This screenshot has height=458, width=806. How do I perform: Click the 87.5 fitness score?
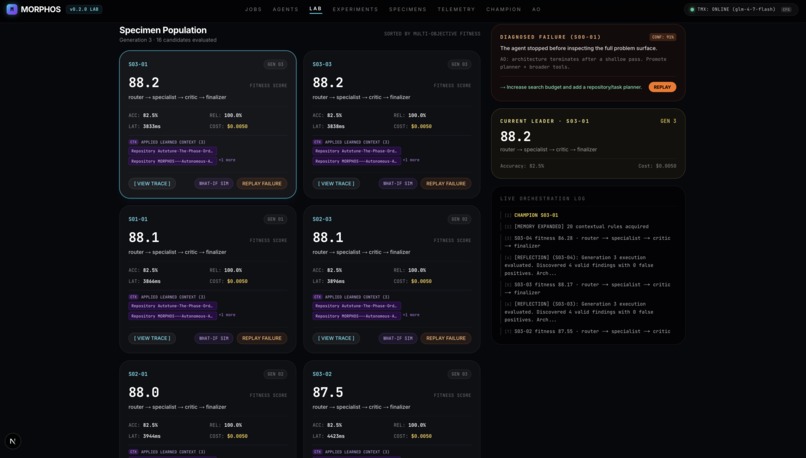click(x=327, y=392)
